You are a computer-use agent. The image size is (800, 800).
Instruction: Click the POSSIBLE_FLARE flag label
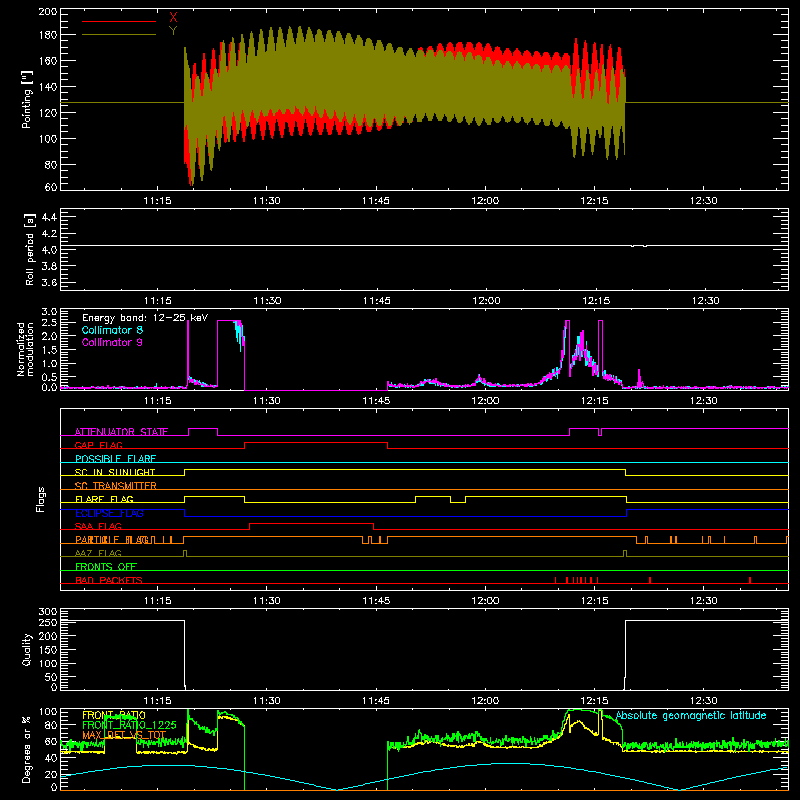click(x=115, y=459)
